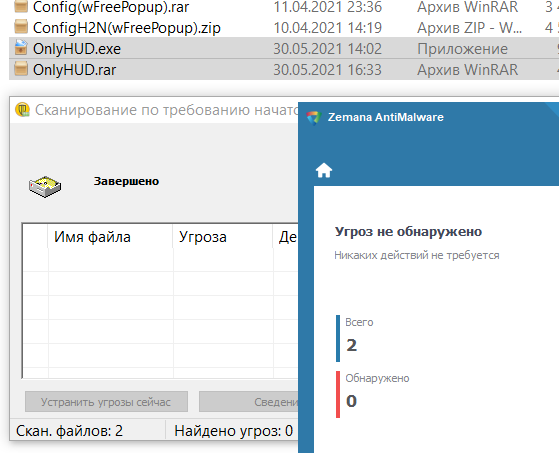The image size is (559, 453).
Task: Click Архив WinRAR type in OnlyHUD.rar row
Action: click(467, 70)
